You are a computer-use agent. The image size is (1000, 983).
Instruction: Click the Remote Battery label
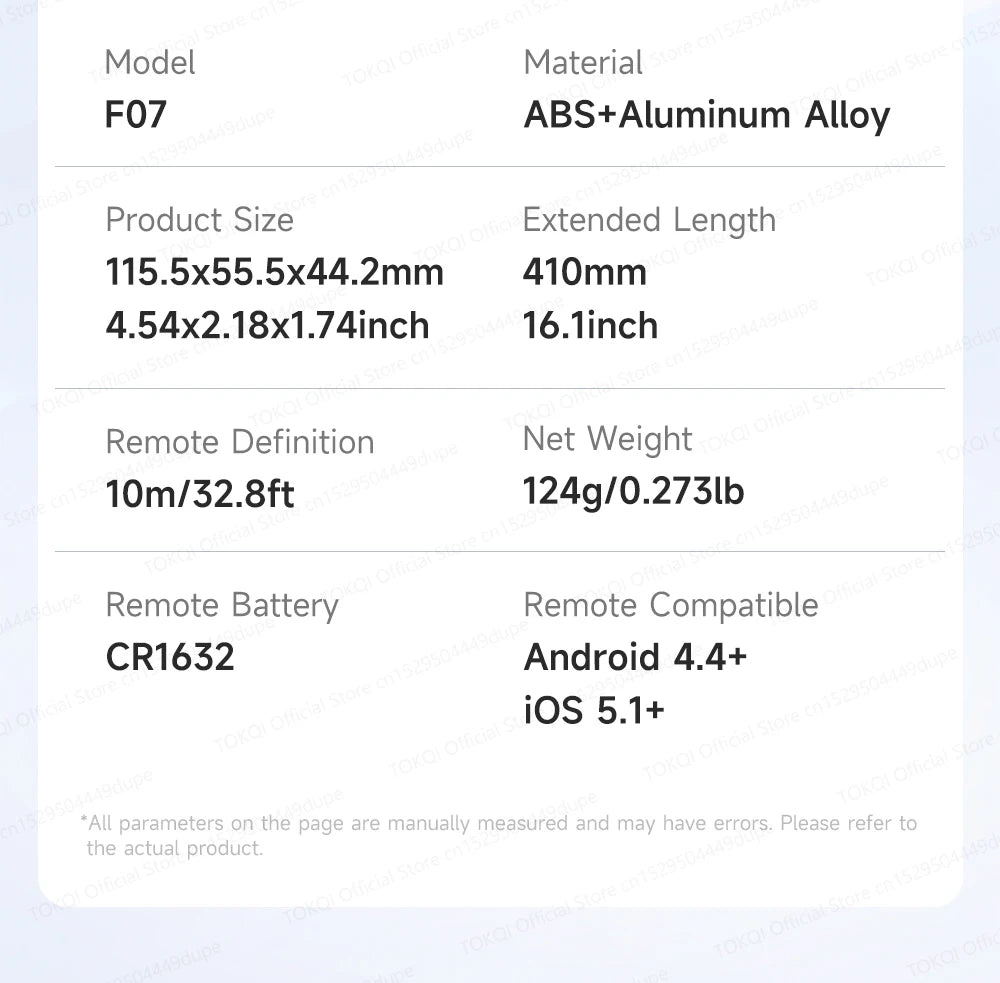coord(221,605)
